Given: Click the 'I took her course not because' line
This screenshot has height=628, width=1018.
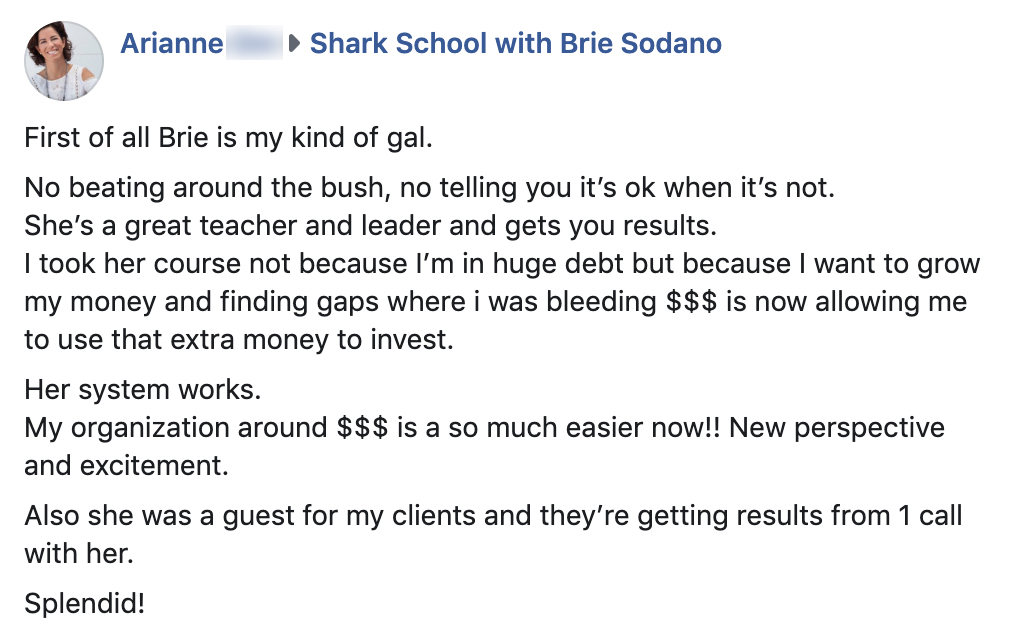Looking at the screenshot, I should [502, 264].
